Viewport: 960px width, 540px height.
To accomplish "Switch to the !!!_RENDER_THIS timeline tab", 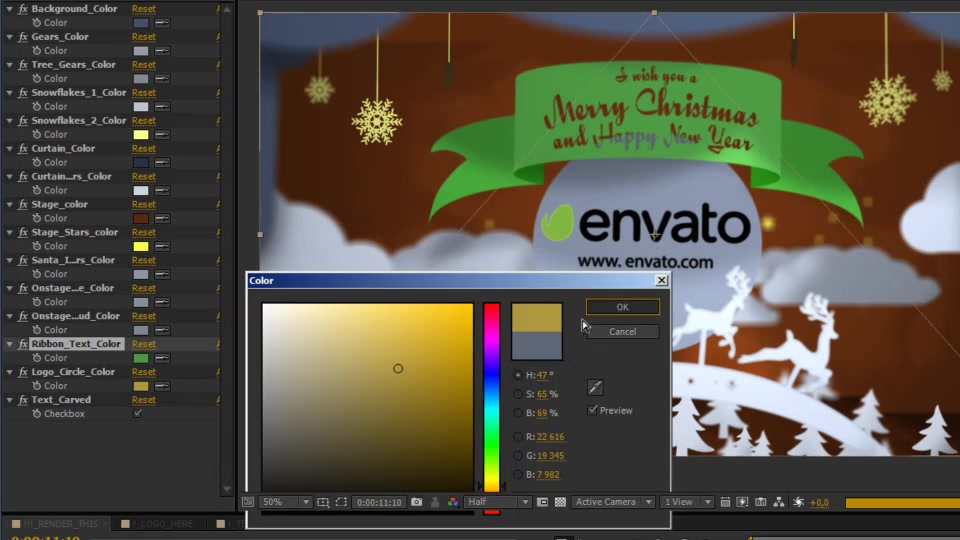I will [x=56, y=523].
